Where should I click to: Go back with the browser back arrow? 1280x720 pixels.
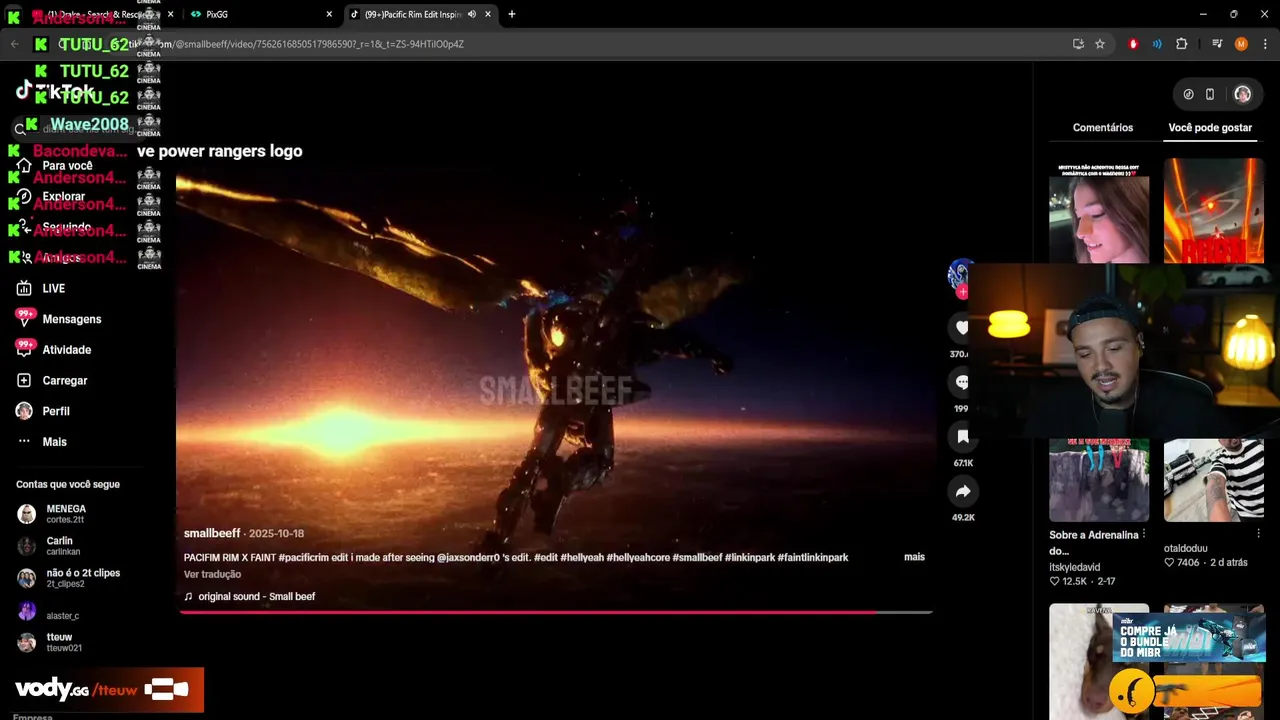(14, 44)
